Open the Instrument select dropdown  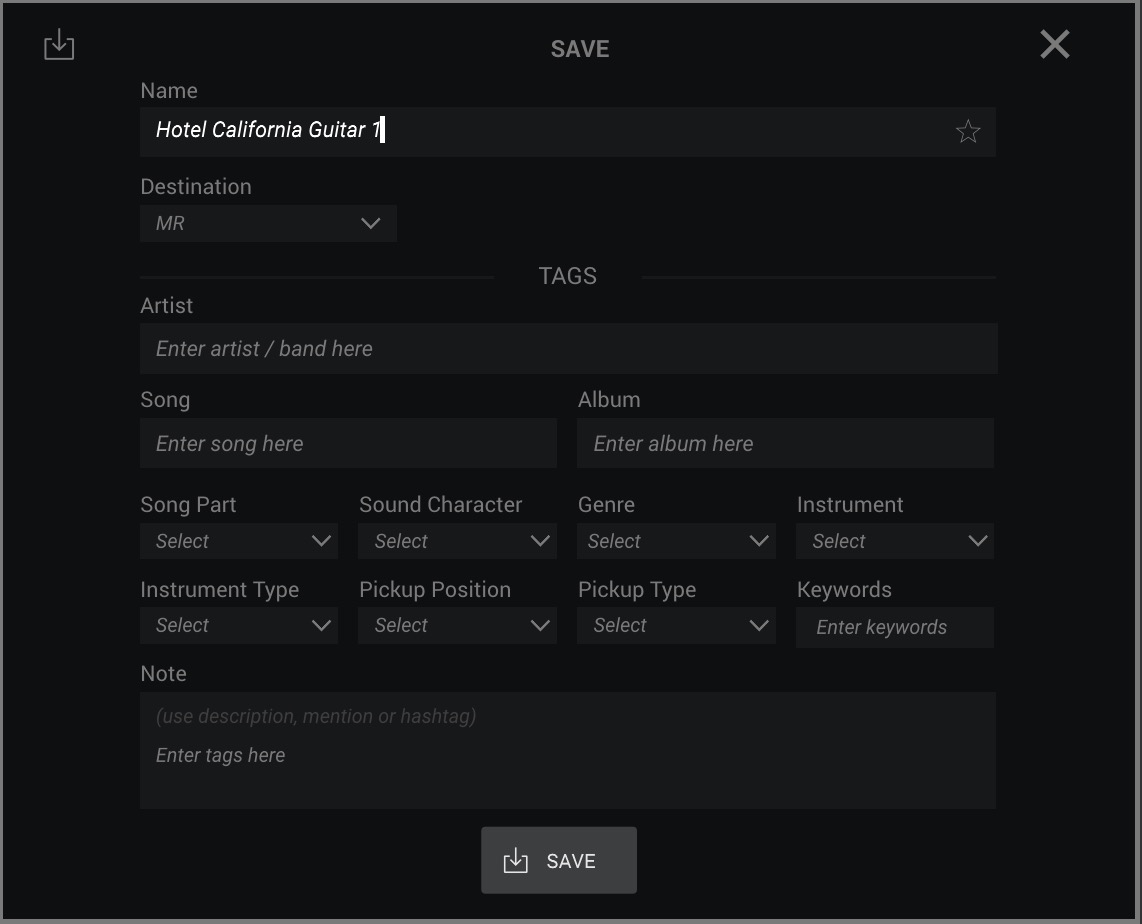pyautogui.click(x=895, y=541)
